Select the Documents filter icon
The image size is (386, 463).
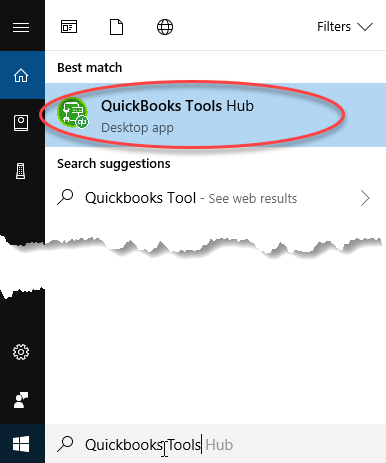pos(116,27)
